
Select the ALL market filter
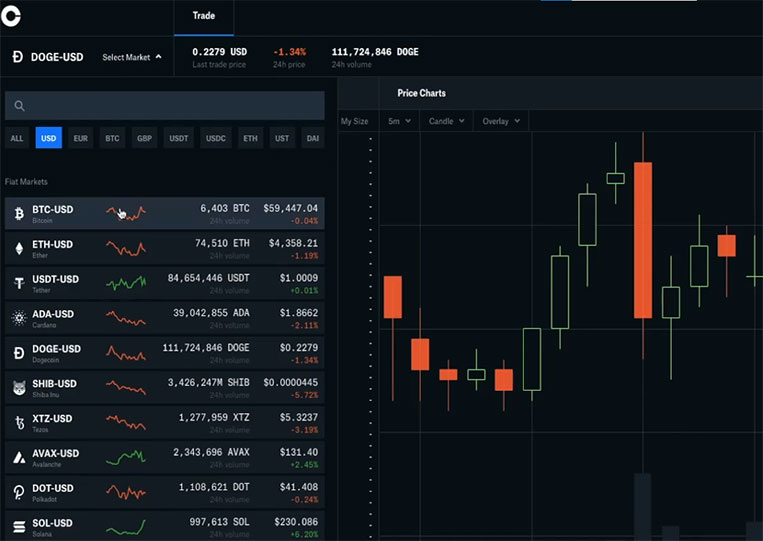17,138
